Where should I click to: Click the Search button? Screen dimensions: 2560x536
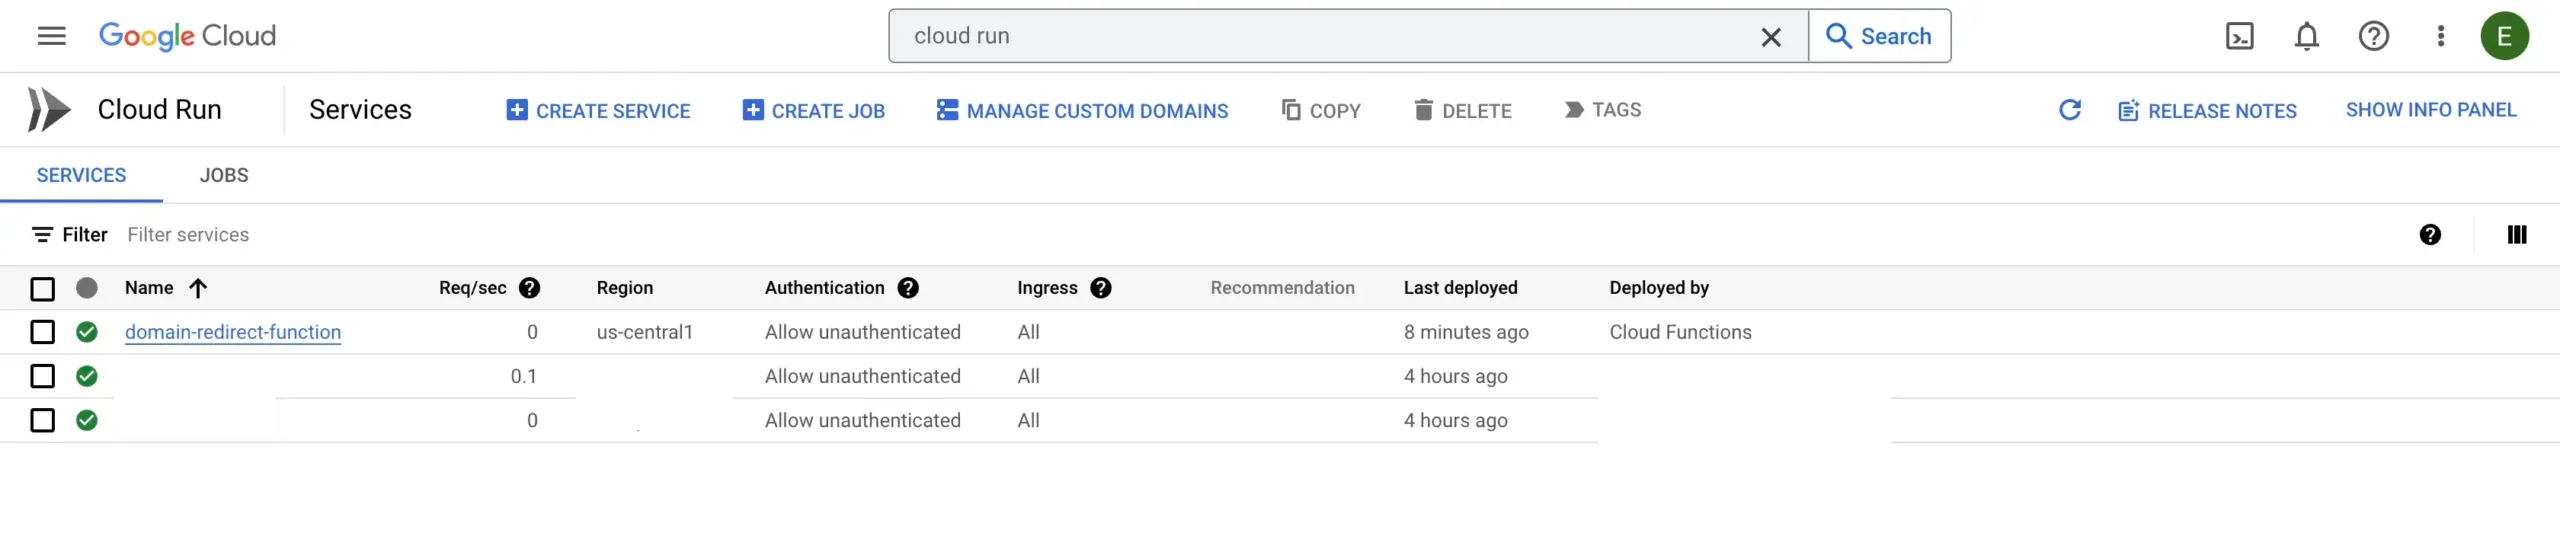(x=1879, y=36)
